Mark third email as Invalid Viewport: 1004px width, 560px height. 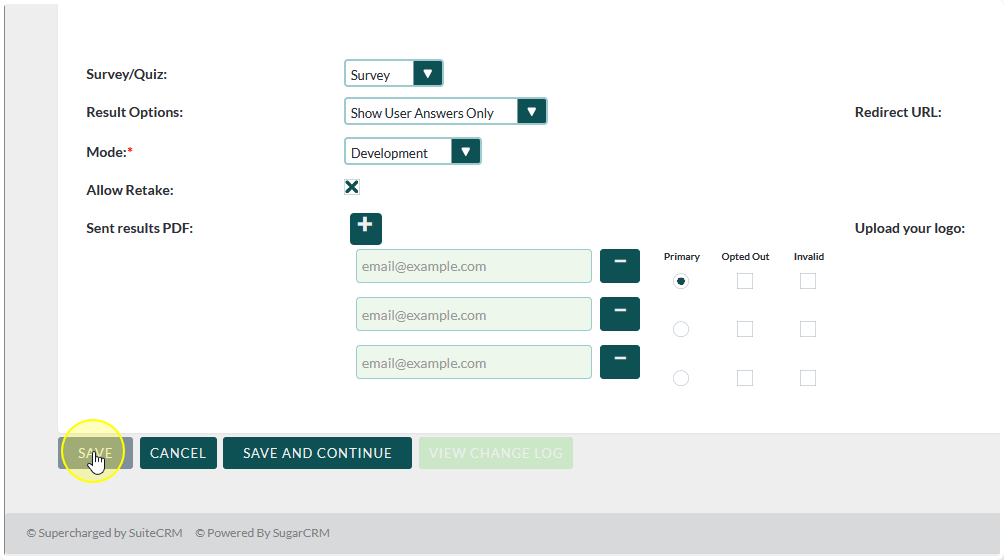[808, 378]
